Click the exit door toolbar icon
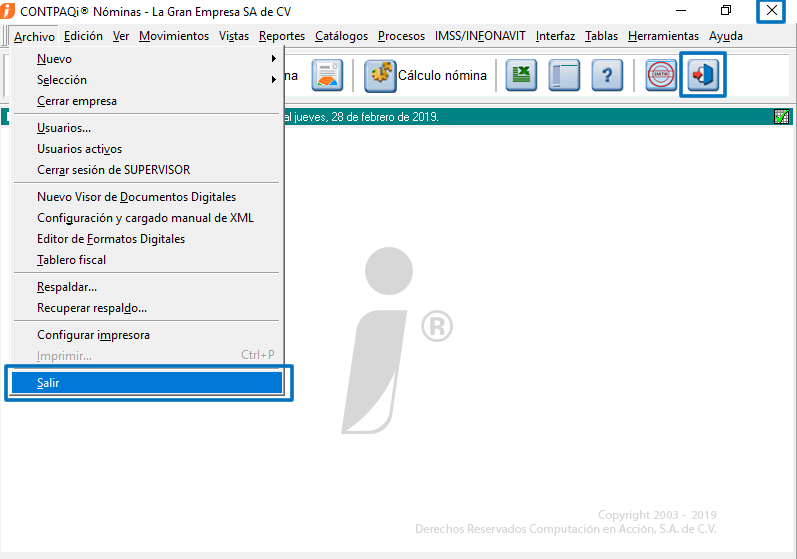Viewport: 797px width, 559px height. coord(703,75)
